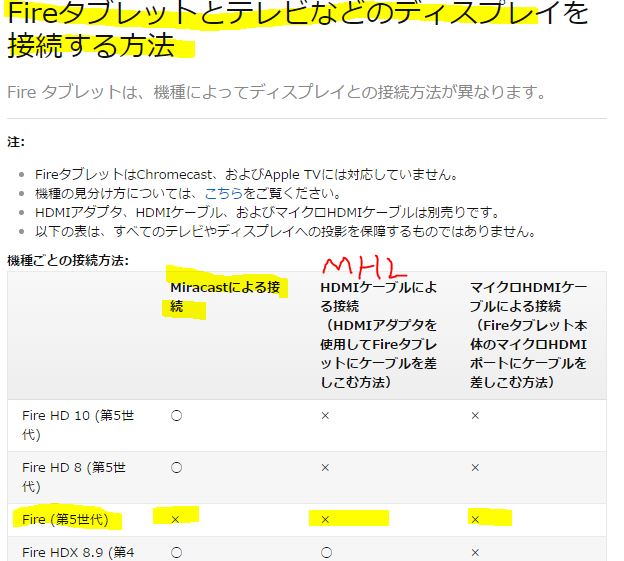
Task: Click the Miracast circle for Fire HD 8
Action: click(x=176, y=468)
